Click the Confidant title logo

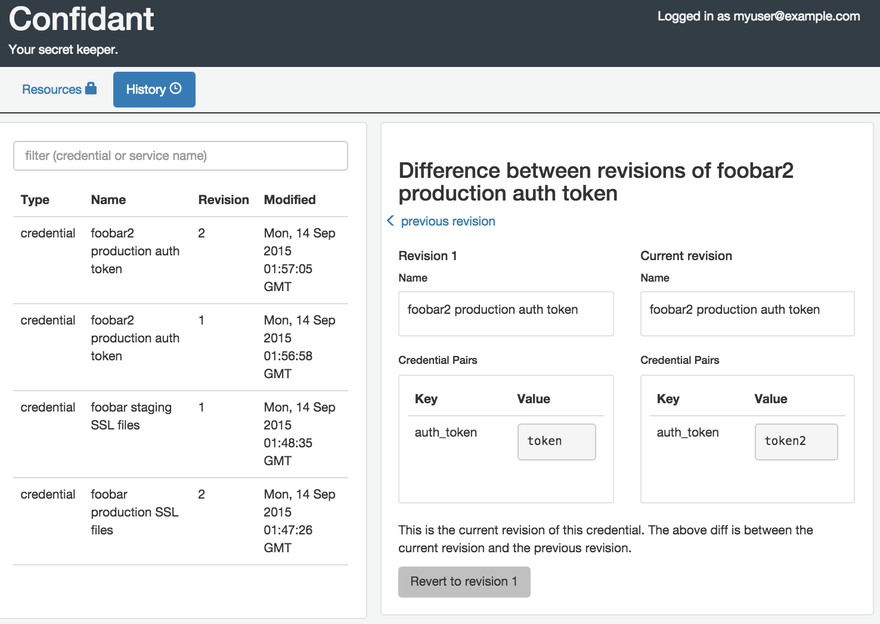82,19
